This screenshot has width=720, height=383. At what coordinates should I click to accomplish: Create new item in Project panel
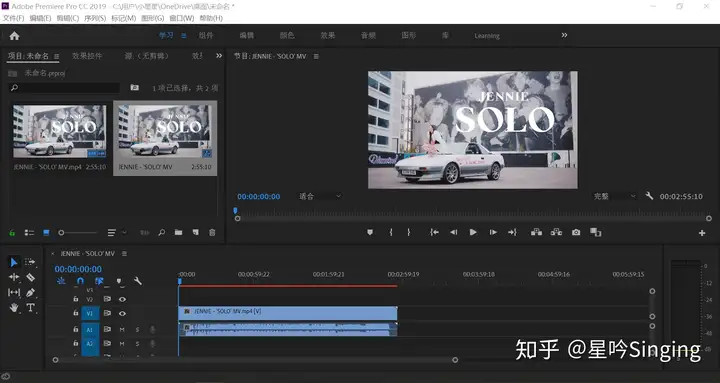pyautogui.click(x=195, y=232)
